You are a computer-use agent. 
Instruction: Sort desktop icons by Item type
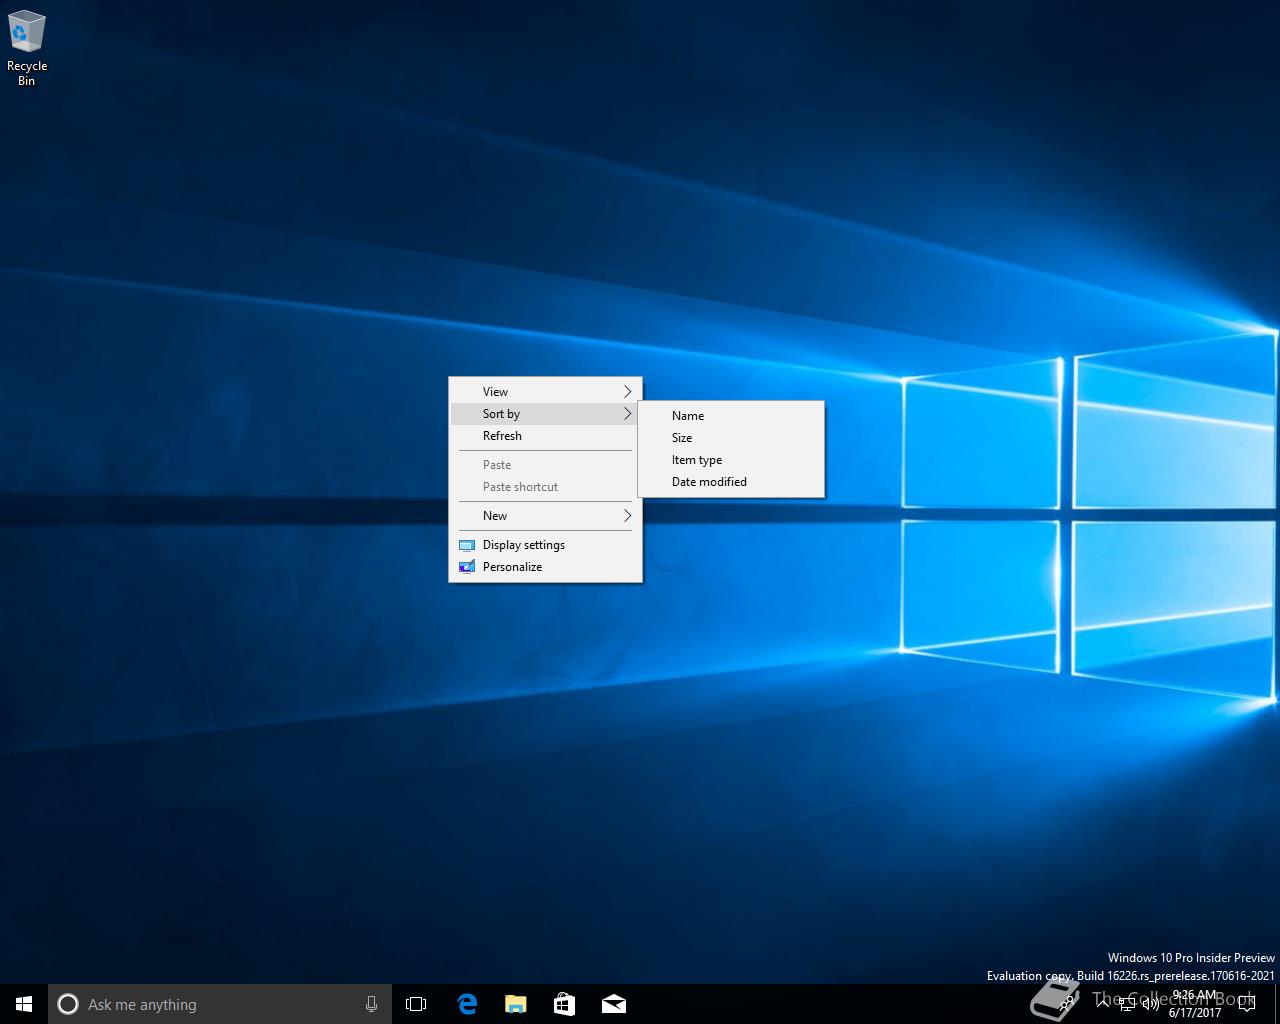coord(731,460)
